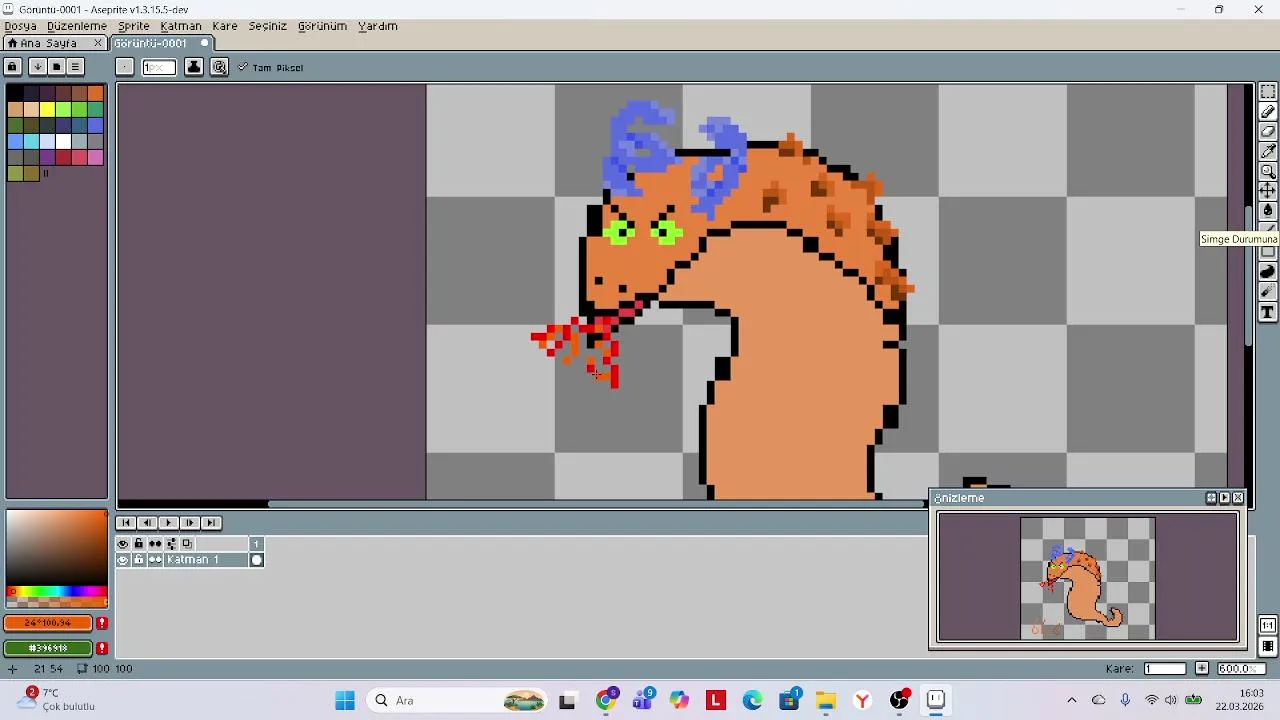Open the ink type button
The image size is (1280, 720).
194,67
